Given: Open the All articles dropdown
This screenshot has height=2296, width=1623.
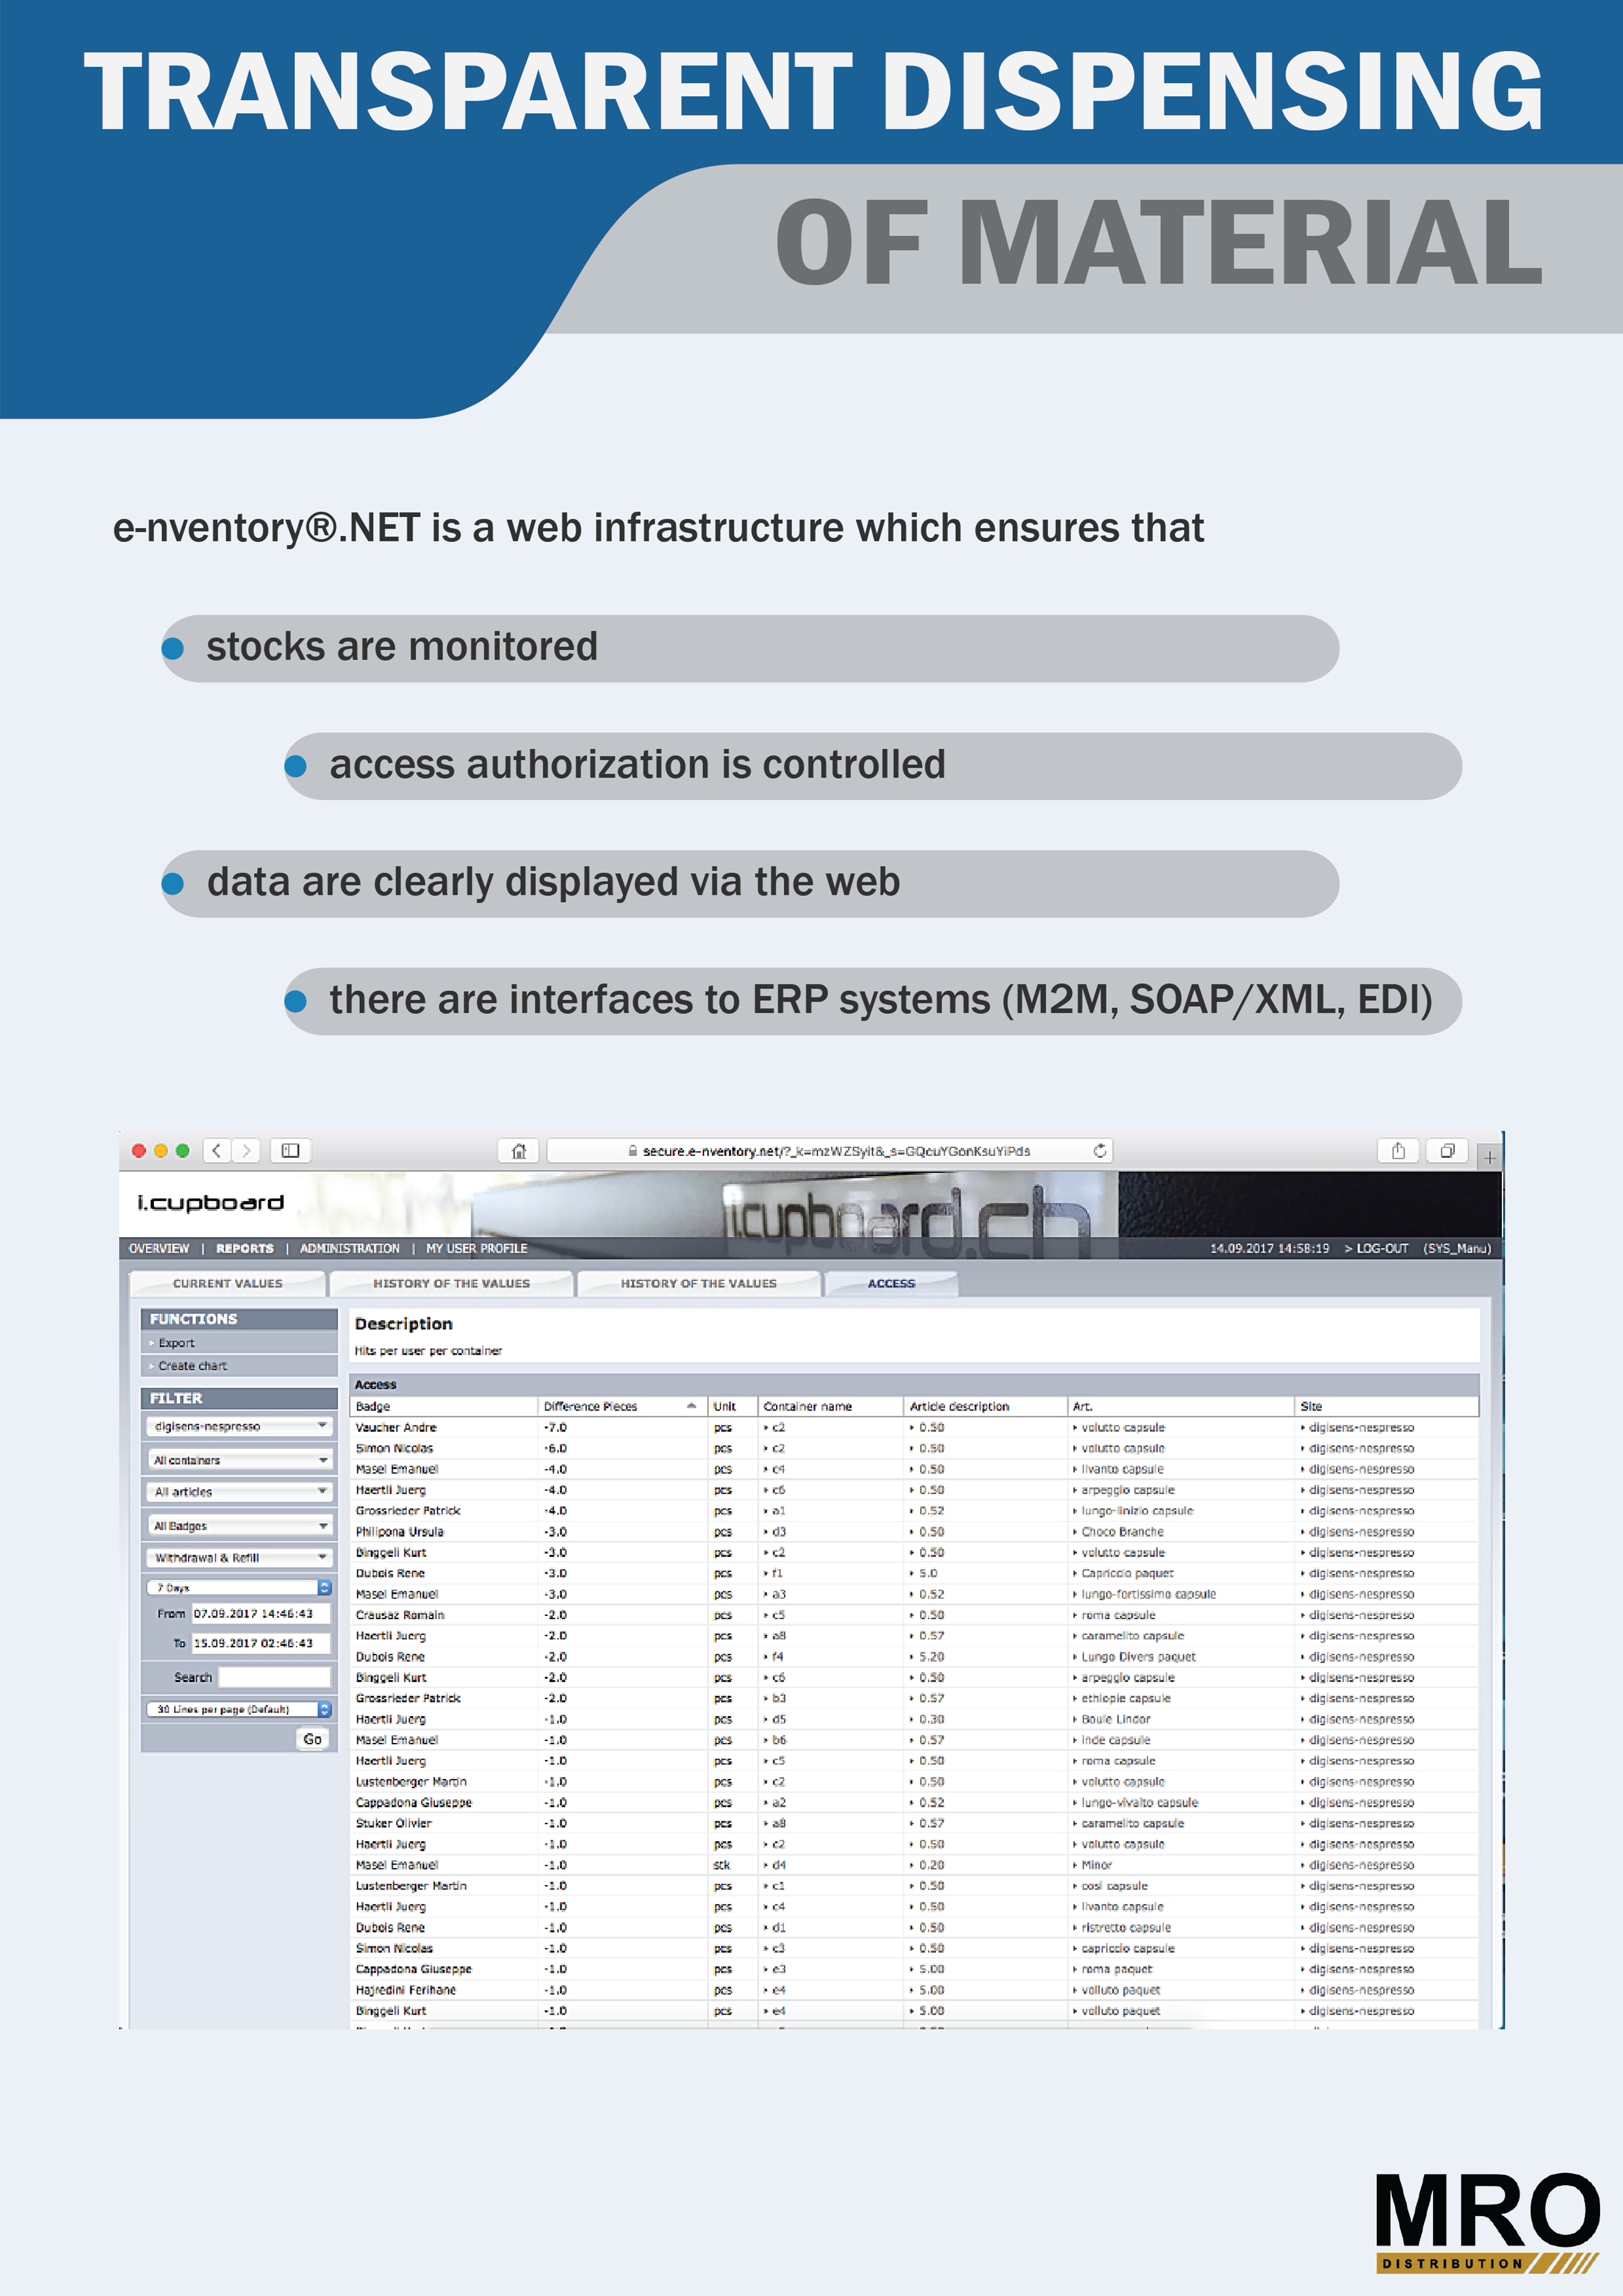Looking at the screenshot, I should 239,1492.
